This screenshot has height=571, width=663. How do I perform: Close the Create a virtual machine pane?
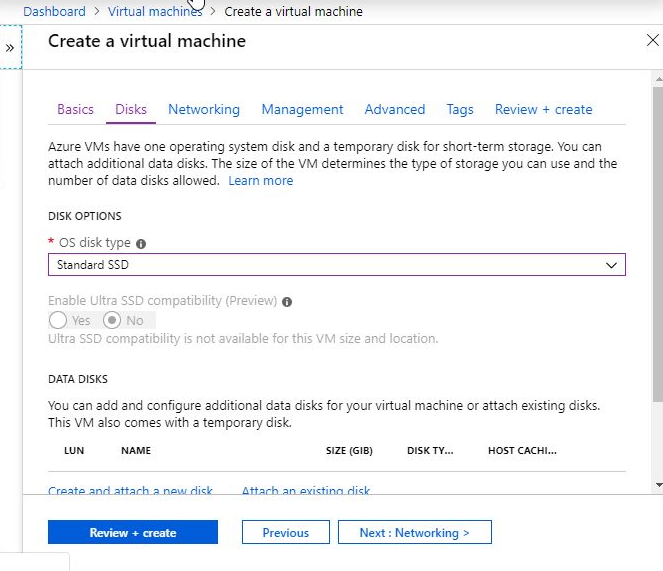click(x=653, y=41)
